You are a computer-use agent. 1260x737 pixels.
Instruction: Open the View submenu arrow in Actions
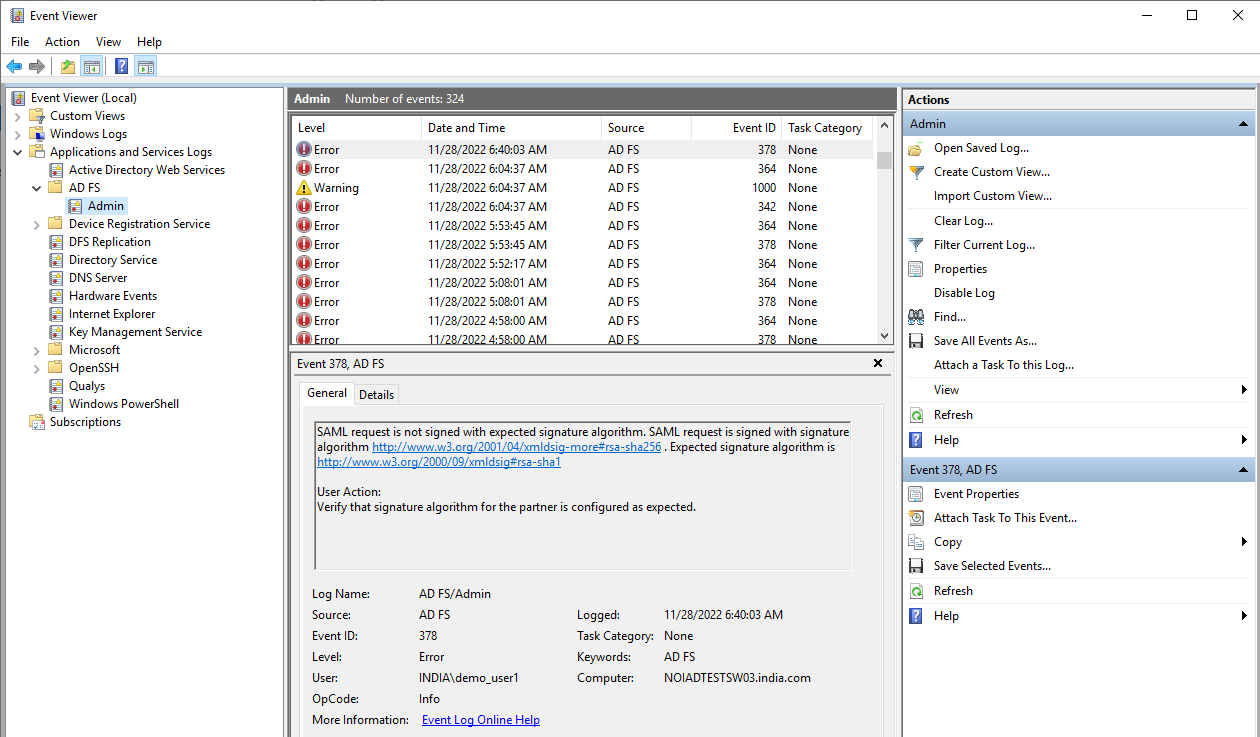tap(1244, 390)
